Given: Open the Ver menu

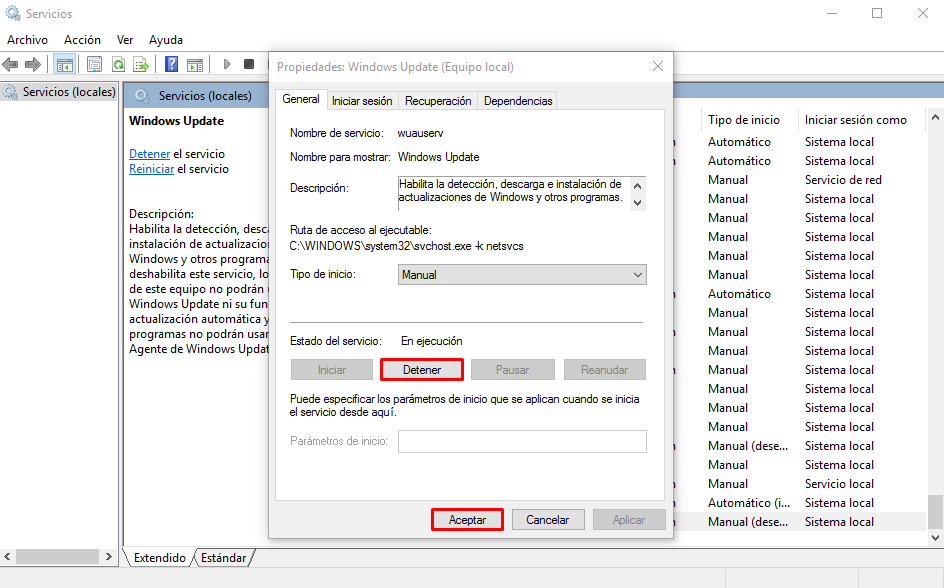Looking at the screenshot, I should 125,40.
